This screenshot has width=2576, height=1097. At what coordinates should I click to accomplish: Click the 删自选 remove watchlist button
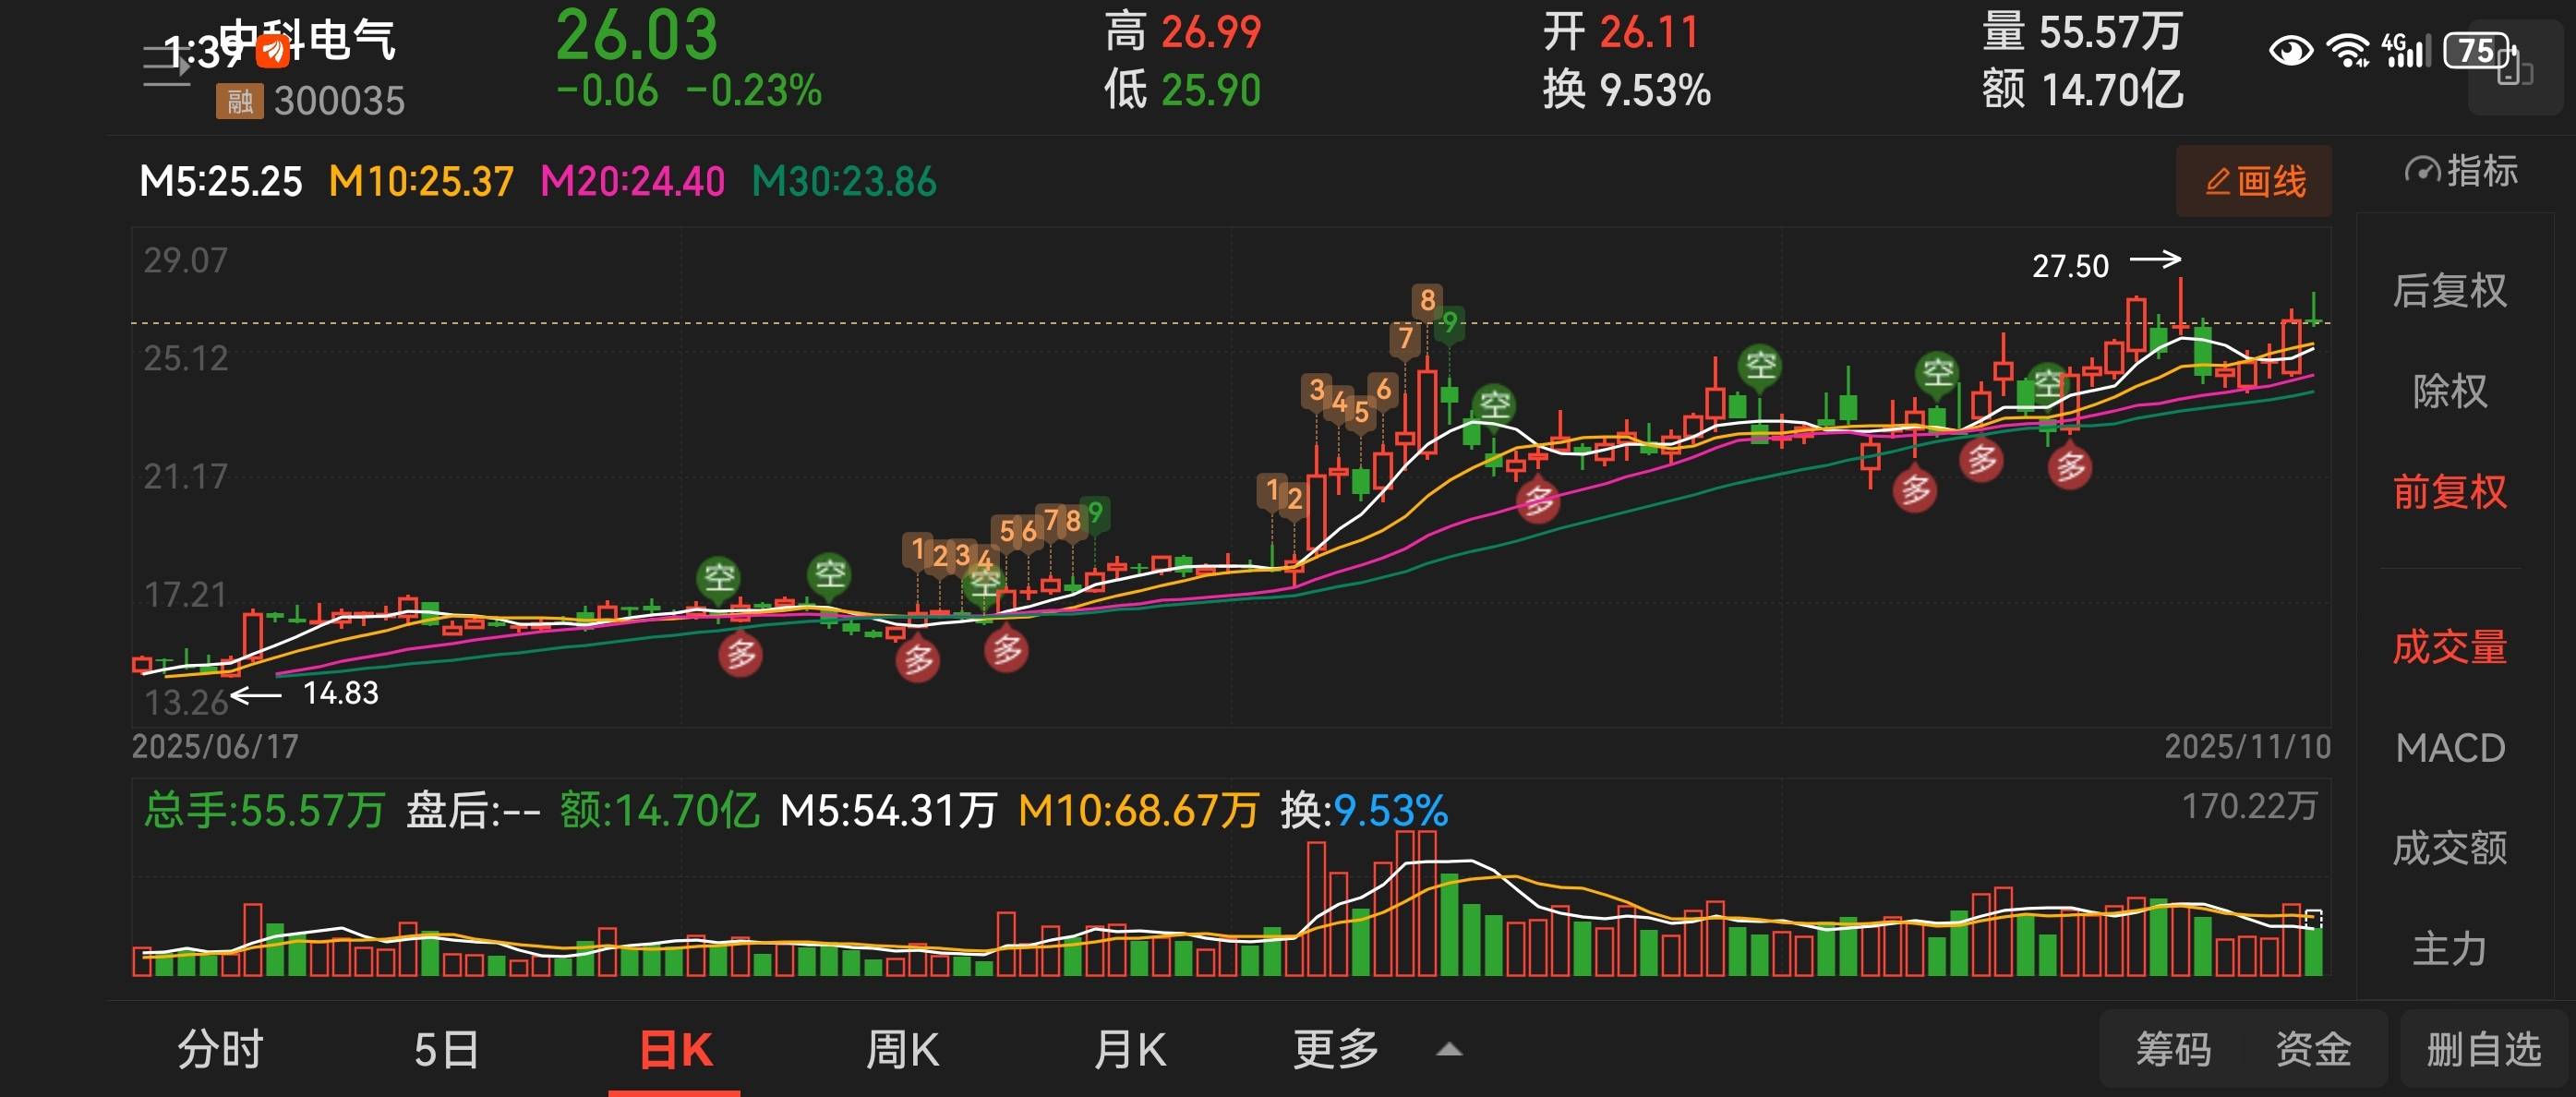pyautogui.click(x=2483, y=1050)
